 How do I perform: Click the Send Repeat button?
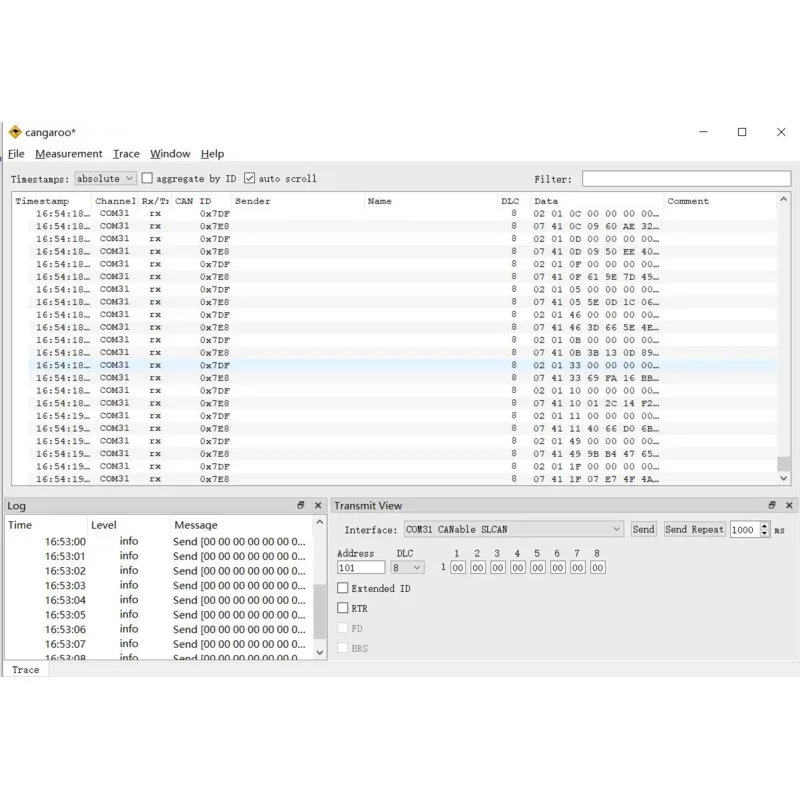694,529
